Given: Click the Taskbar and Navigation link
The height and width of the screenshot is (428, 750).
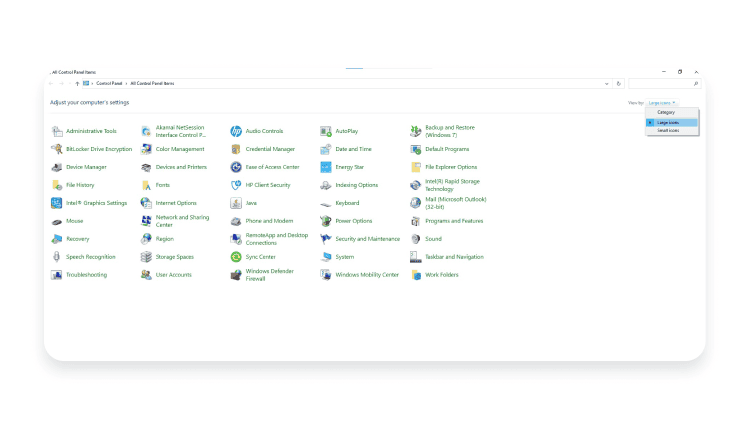Looking at the screenshot, I should (x=454, y=257).
